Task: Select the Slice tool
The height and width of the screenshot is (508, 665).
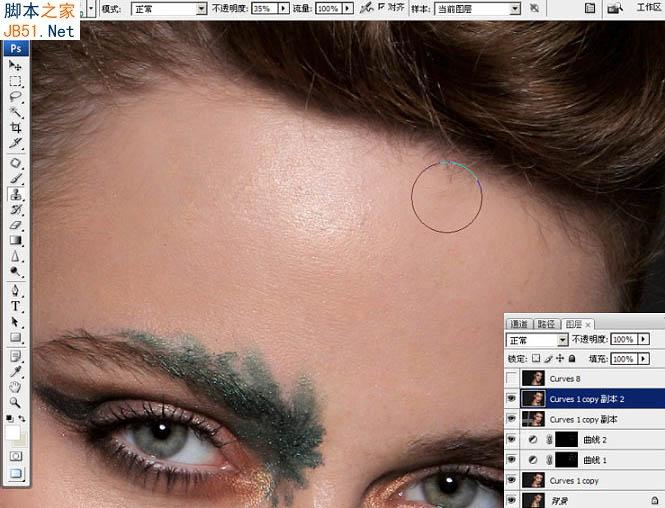Action: coord(16,143)
